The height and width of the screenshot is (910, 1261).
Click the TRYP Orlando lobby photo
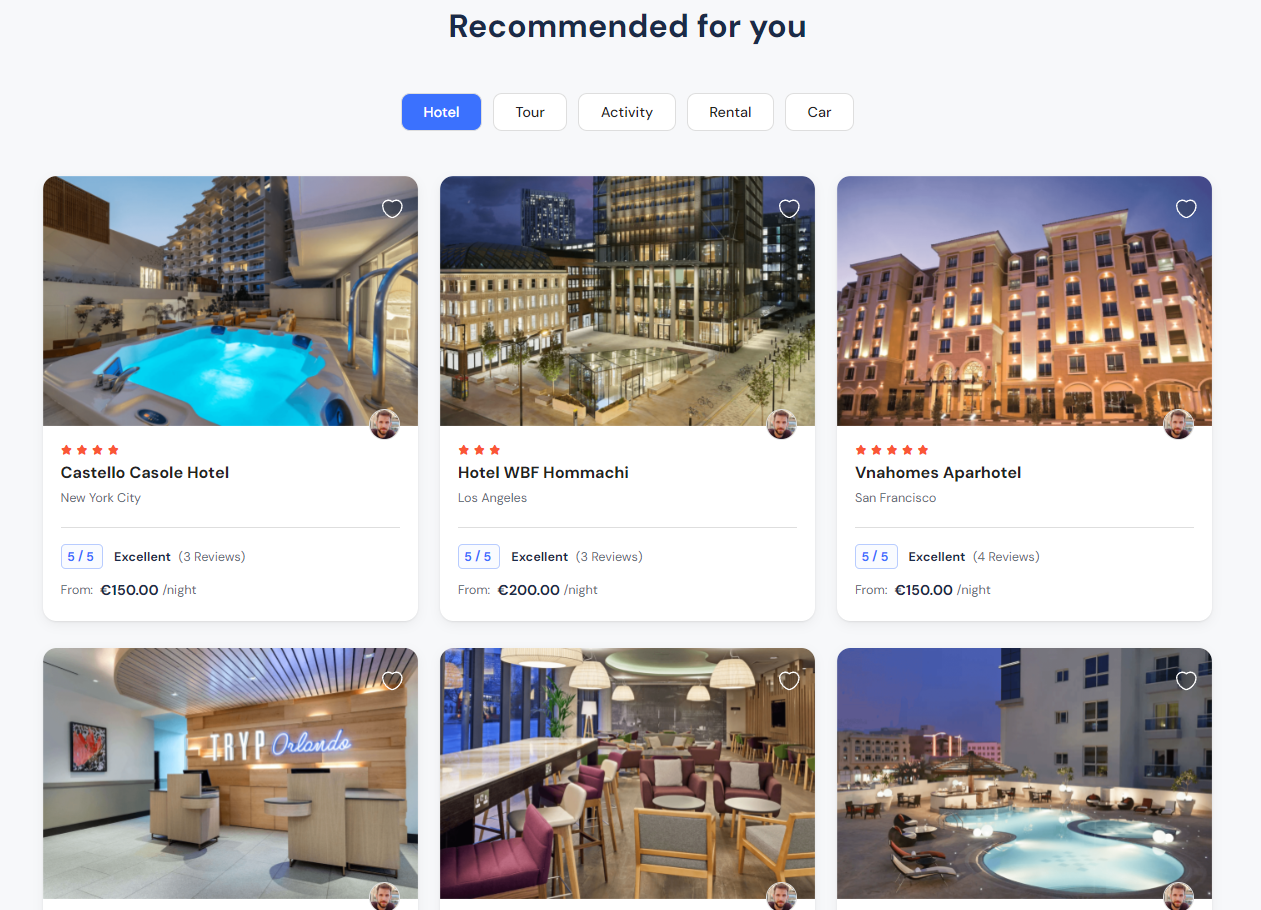(x=230, y=773)
